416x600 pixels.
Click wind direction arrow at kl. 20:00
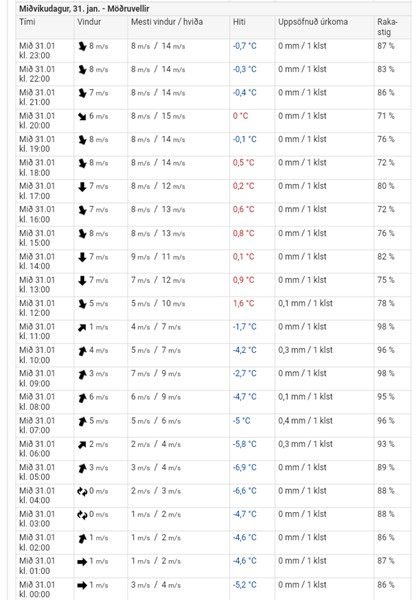click(82, 116)
